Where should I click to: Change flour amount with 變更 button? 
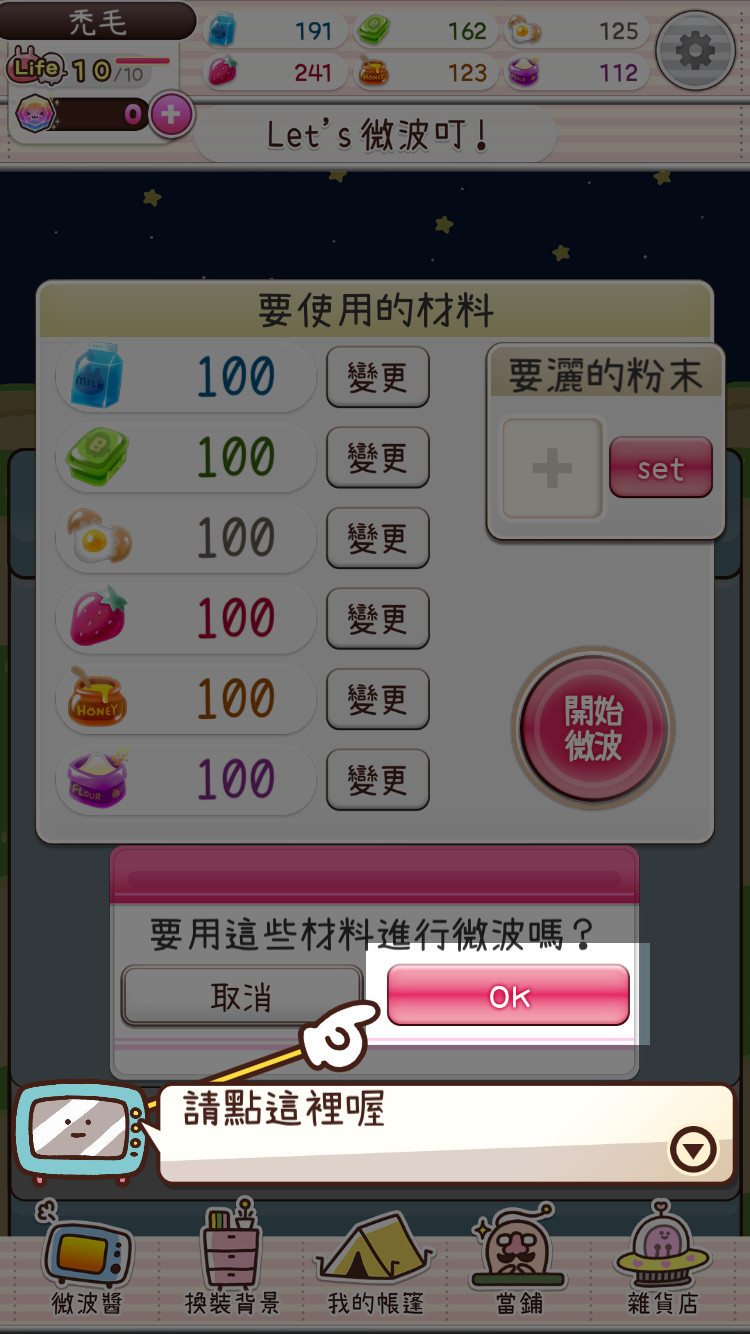tap(378, 779)
